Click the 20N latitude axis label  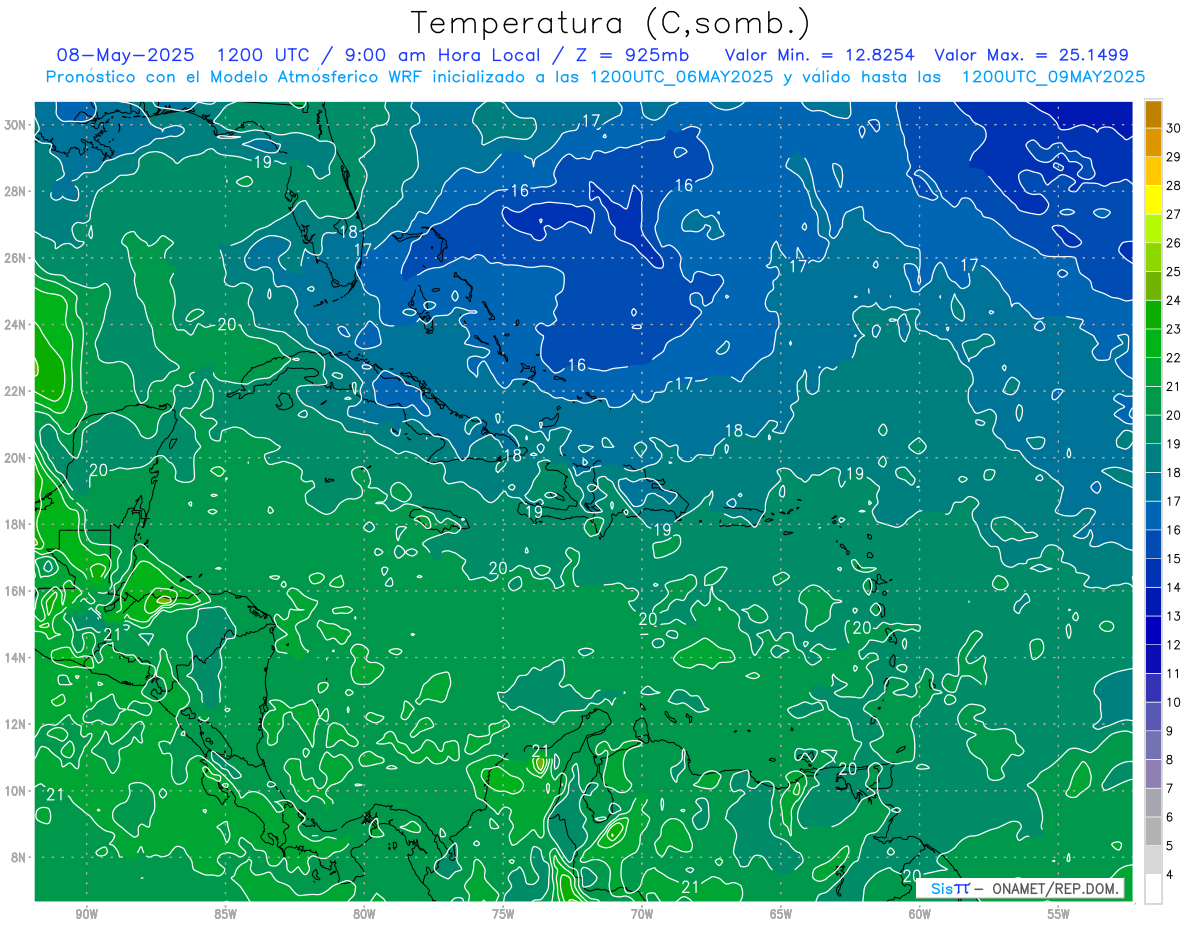point(16,458)
